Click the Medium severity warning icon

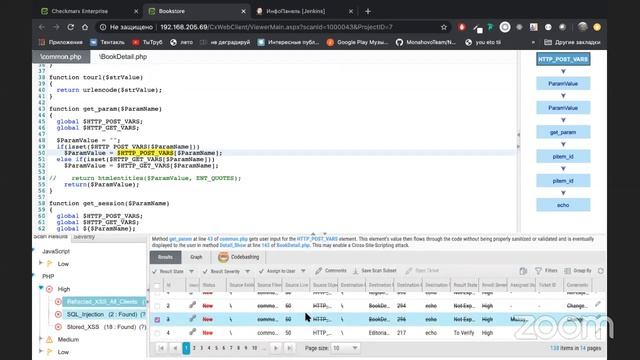(49, 339)
